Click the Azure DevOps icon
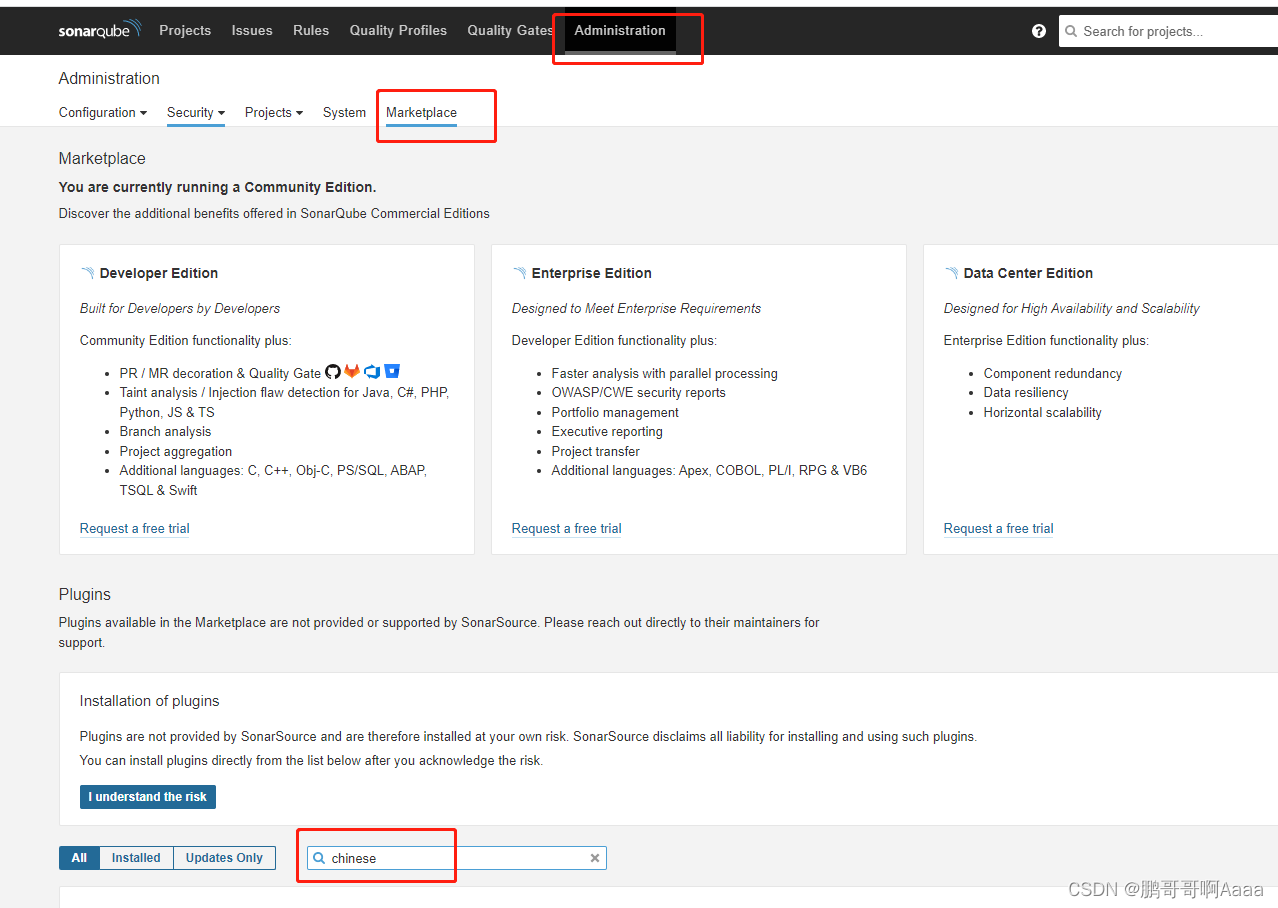 [x=372, y=372]
